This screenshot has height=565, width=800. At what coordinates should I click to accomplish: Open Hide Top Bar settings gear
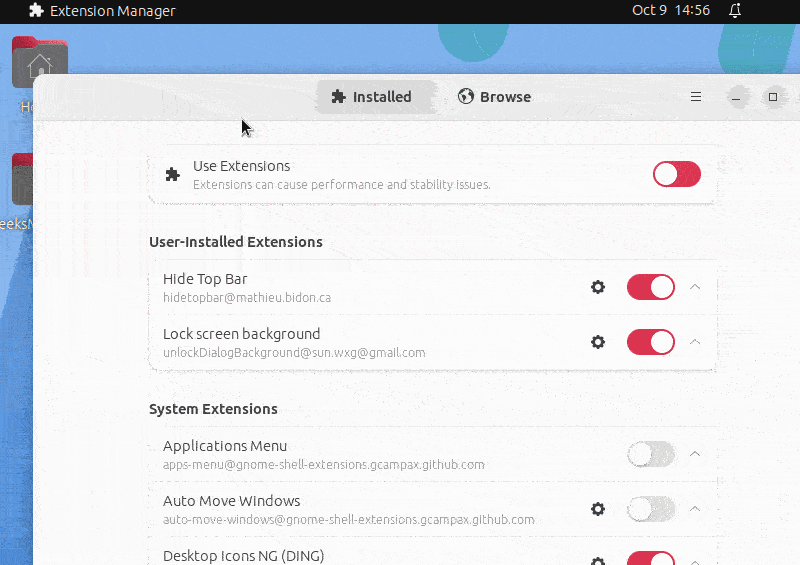598,287
